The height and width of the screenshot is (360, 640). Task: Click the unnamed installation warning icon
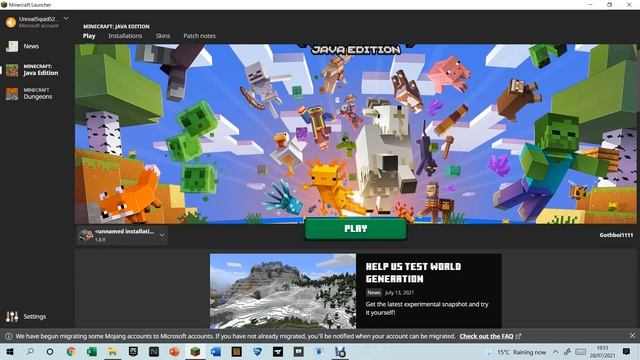(86, 235)
